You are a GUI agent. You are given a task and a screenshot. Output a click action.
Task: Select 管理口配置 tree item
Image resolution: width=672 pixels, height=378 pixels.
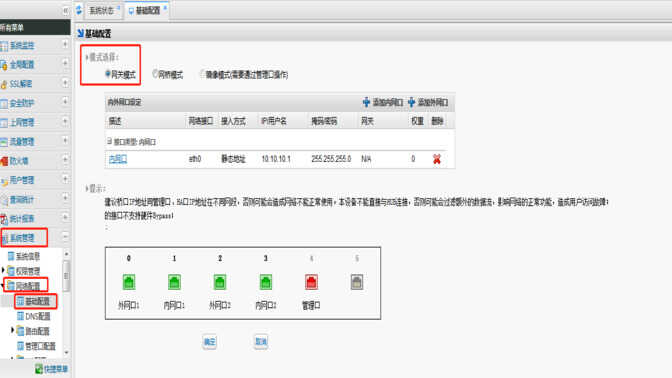click(40, 346)
